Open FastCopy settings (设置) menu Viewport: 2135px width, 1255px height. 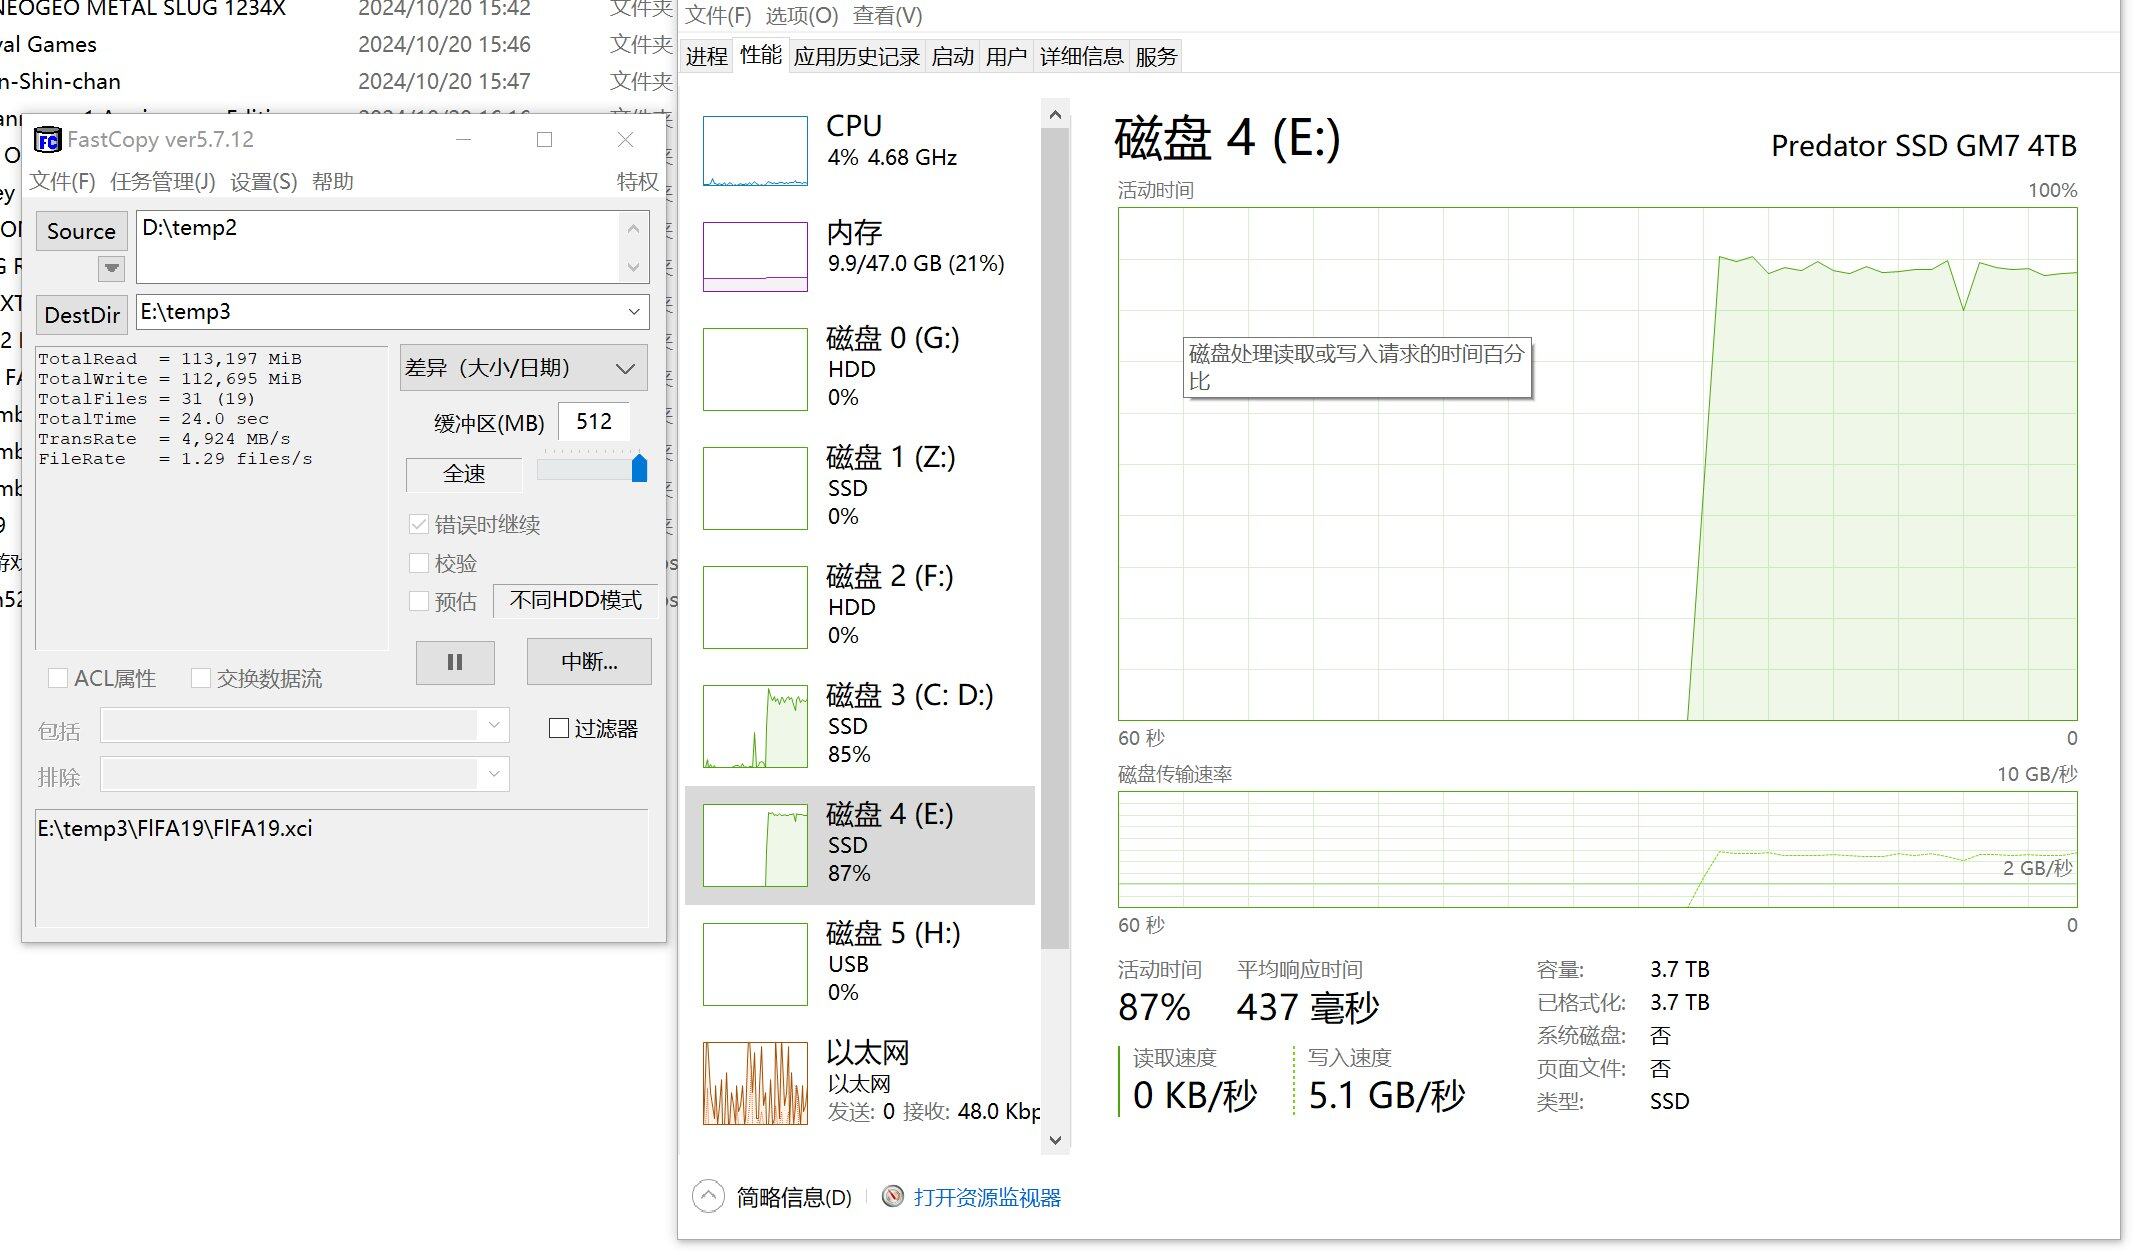(263, 181)
